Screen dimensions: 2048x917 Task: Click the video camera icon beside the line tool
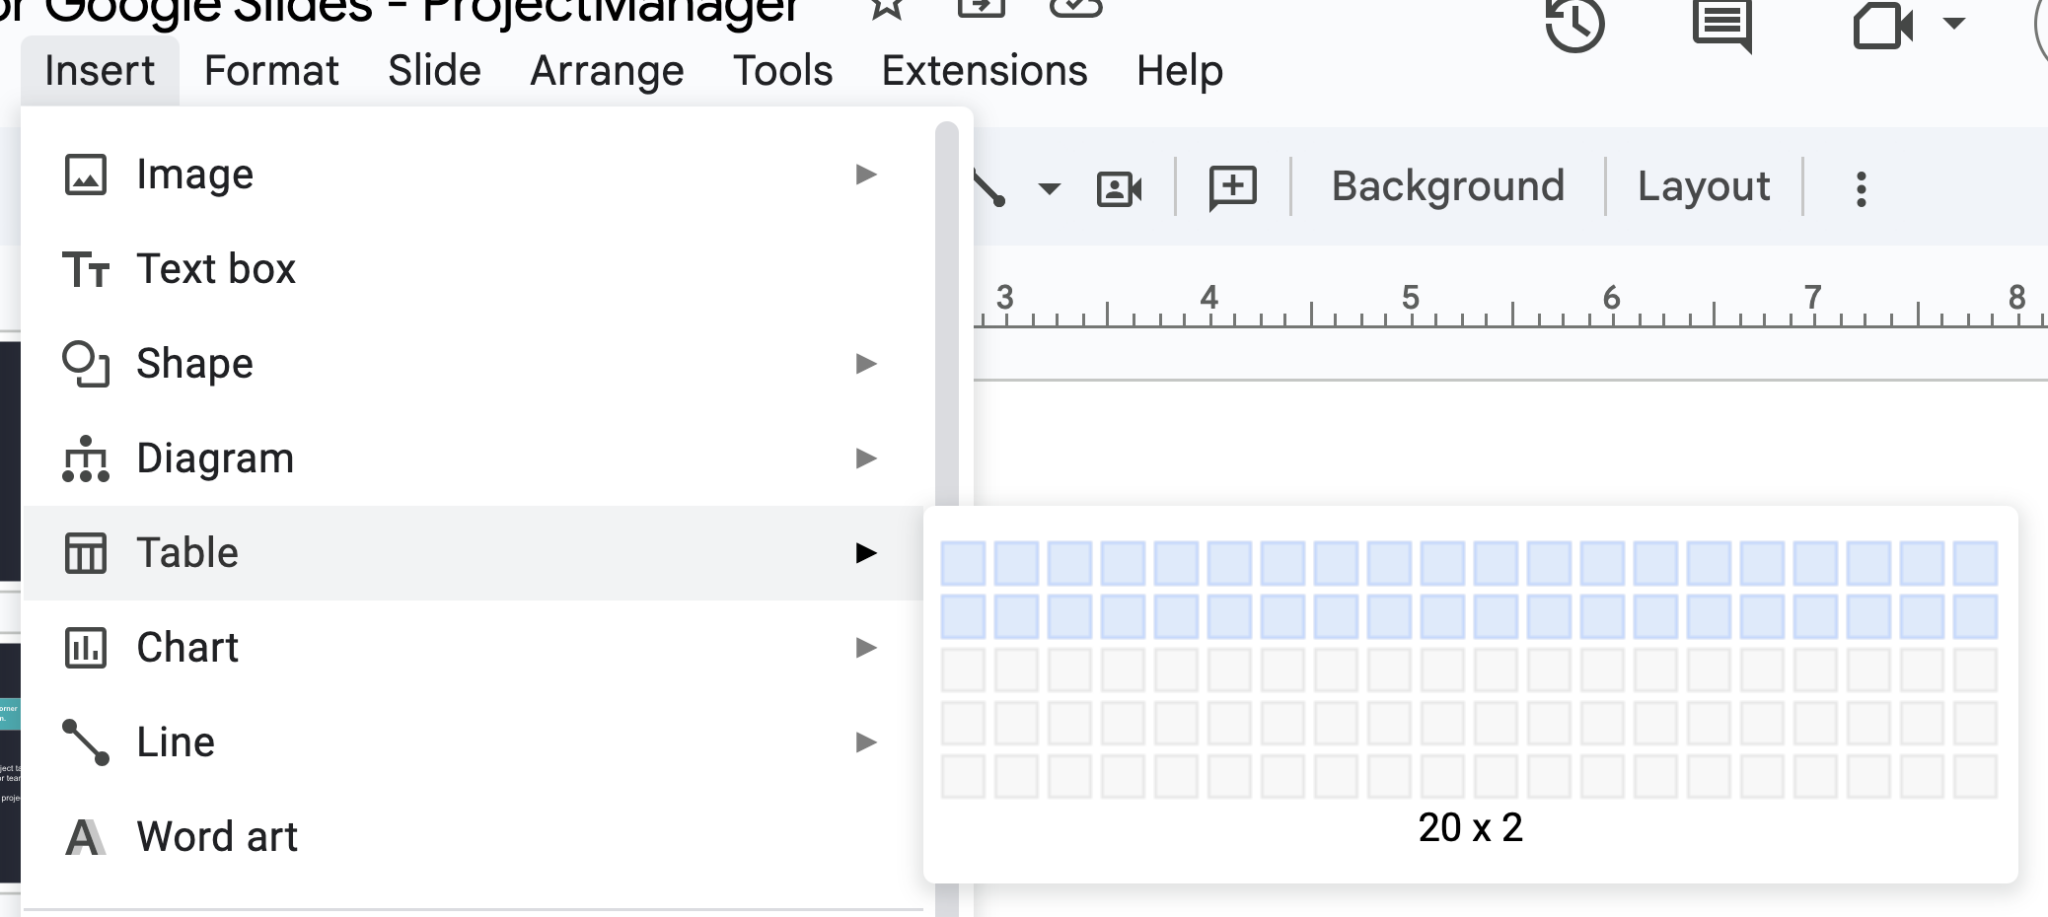tap(1118, 187)
